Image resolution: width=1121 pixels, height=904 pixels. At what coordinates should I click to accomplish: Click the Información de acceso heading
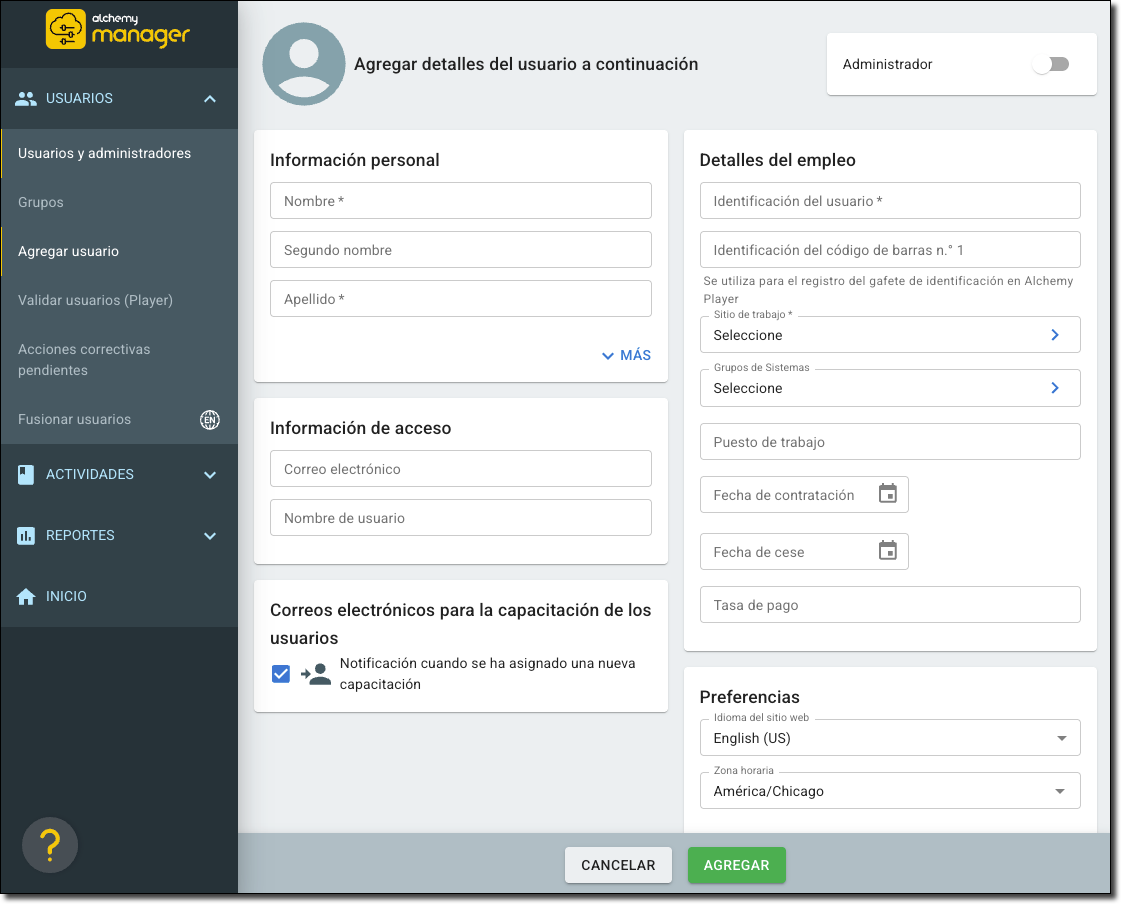[x=360, y=428]
